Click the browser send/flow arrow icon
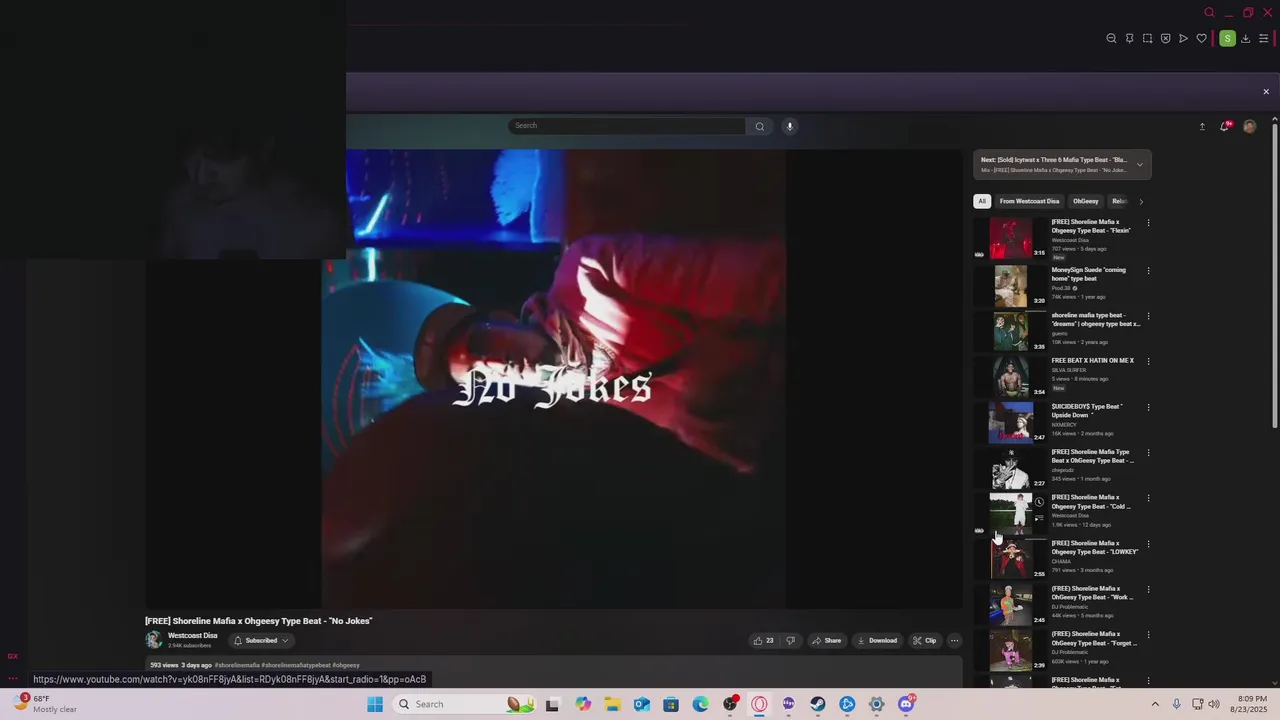Viewport: 1280px width, 720px height. point(1183,39)
